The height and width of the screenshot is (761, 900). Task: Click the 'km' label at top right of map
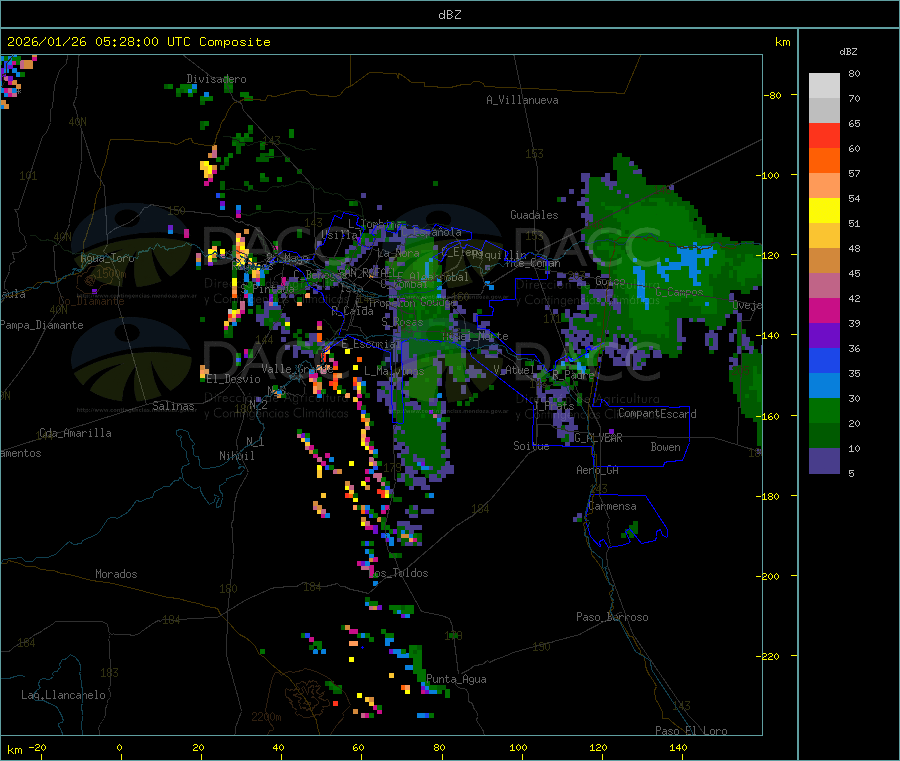tap(782, 42)
